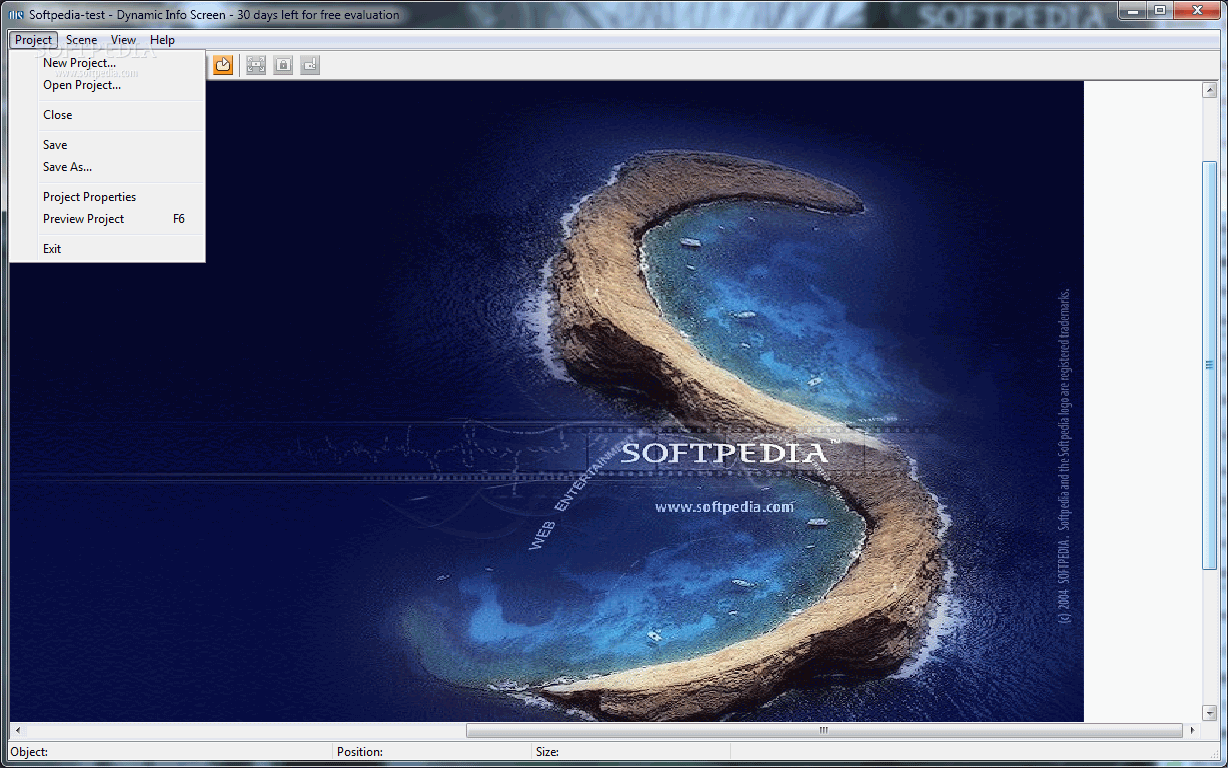This screenshot has width=1228, height=768.
Task: Click the Size: status bar field
Action: pyautogui.click(x=632, y=752)
